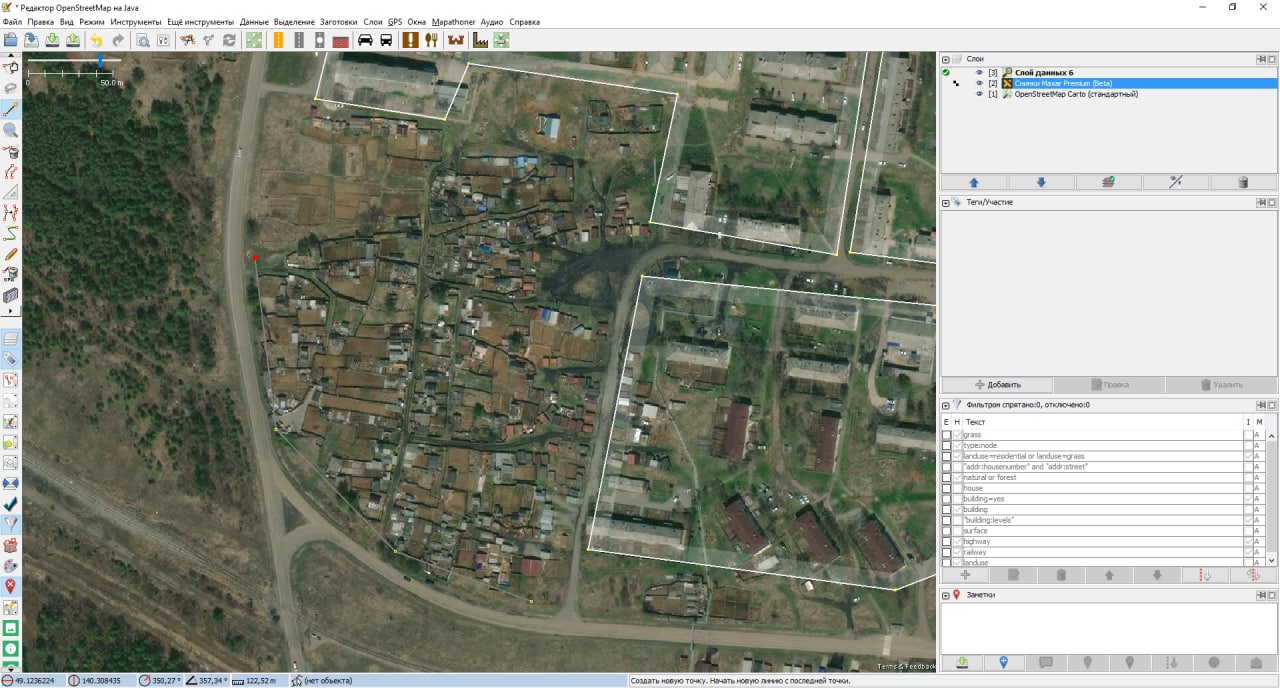Open the Search objects magnifier icon
The width and height of the screenshot is (1280, 688).
point(142,40)
